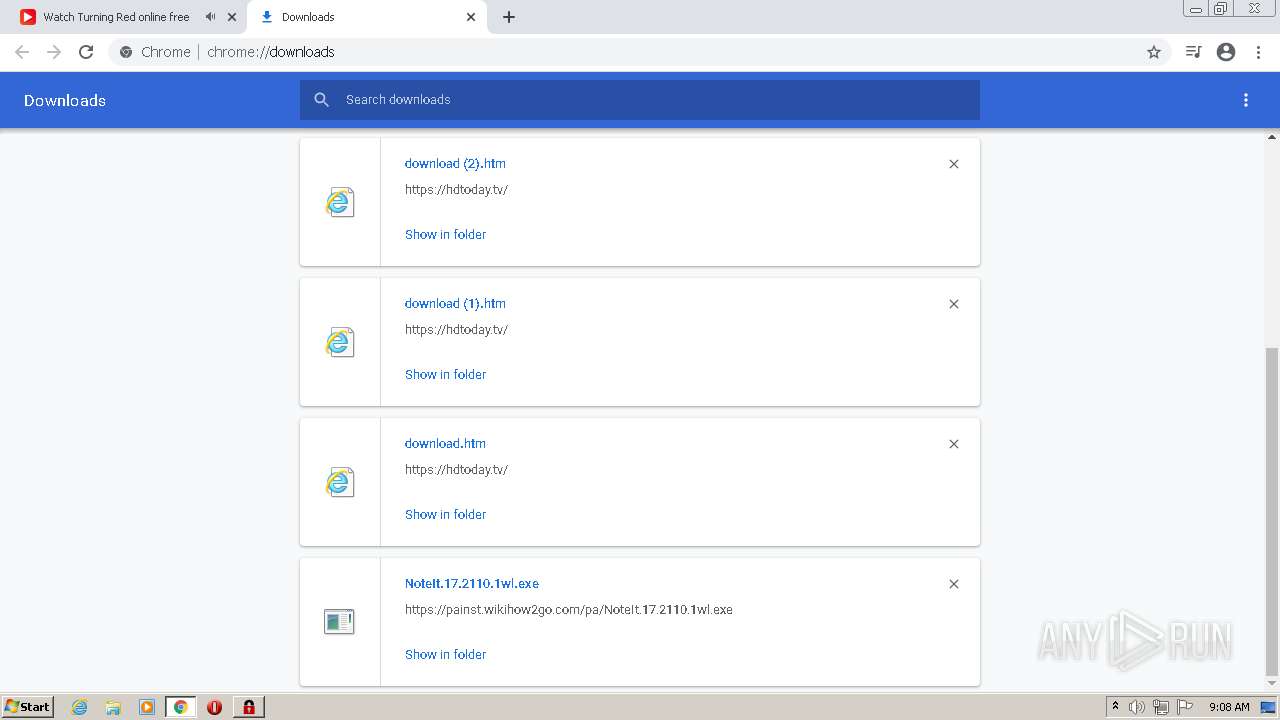This screenshot has width=1280, height=720.
Task: Click the download.htm file icon
Action: [340, 482]
